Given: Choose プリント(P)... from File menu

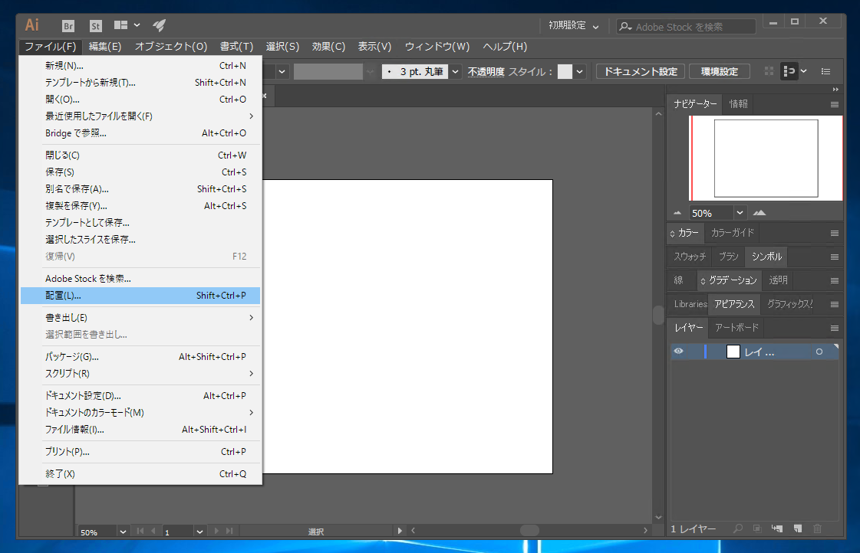Looking at the screenshot, I should tap(140, 452).
